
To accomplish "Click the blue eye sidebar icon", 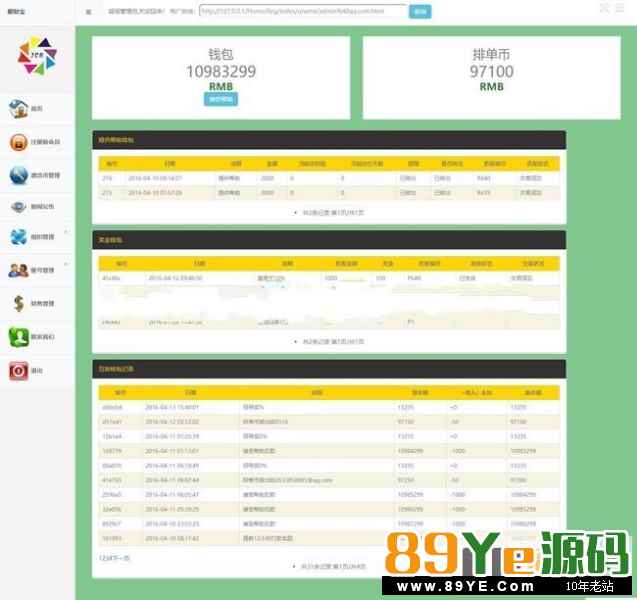I will 19,207.
